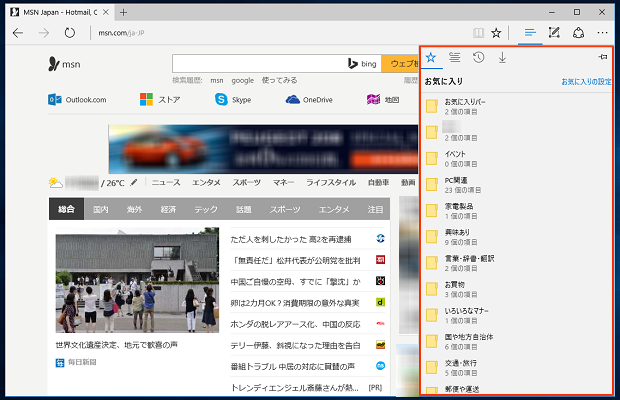The image size is (620, 400).
Task: Select the 経済 news tab
Action: pyautogui.click(x=168, y=209)
